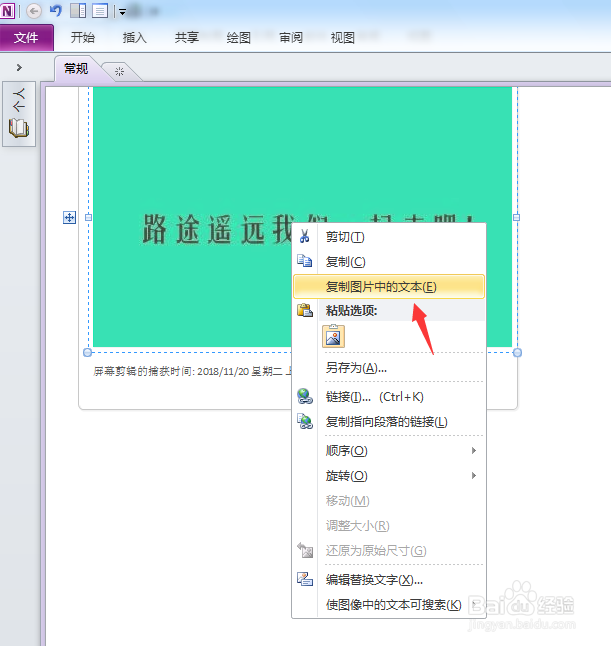Click the edit alt text icon
Screen dimensions: 611x646
(x=305, y=579)
